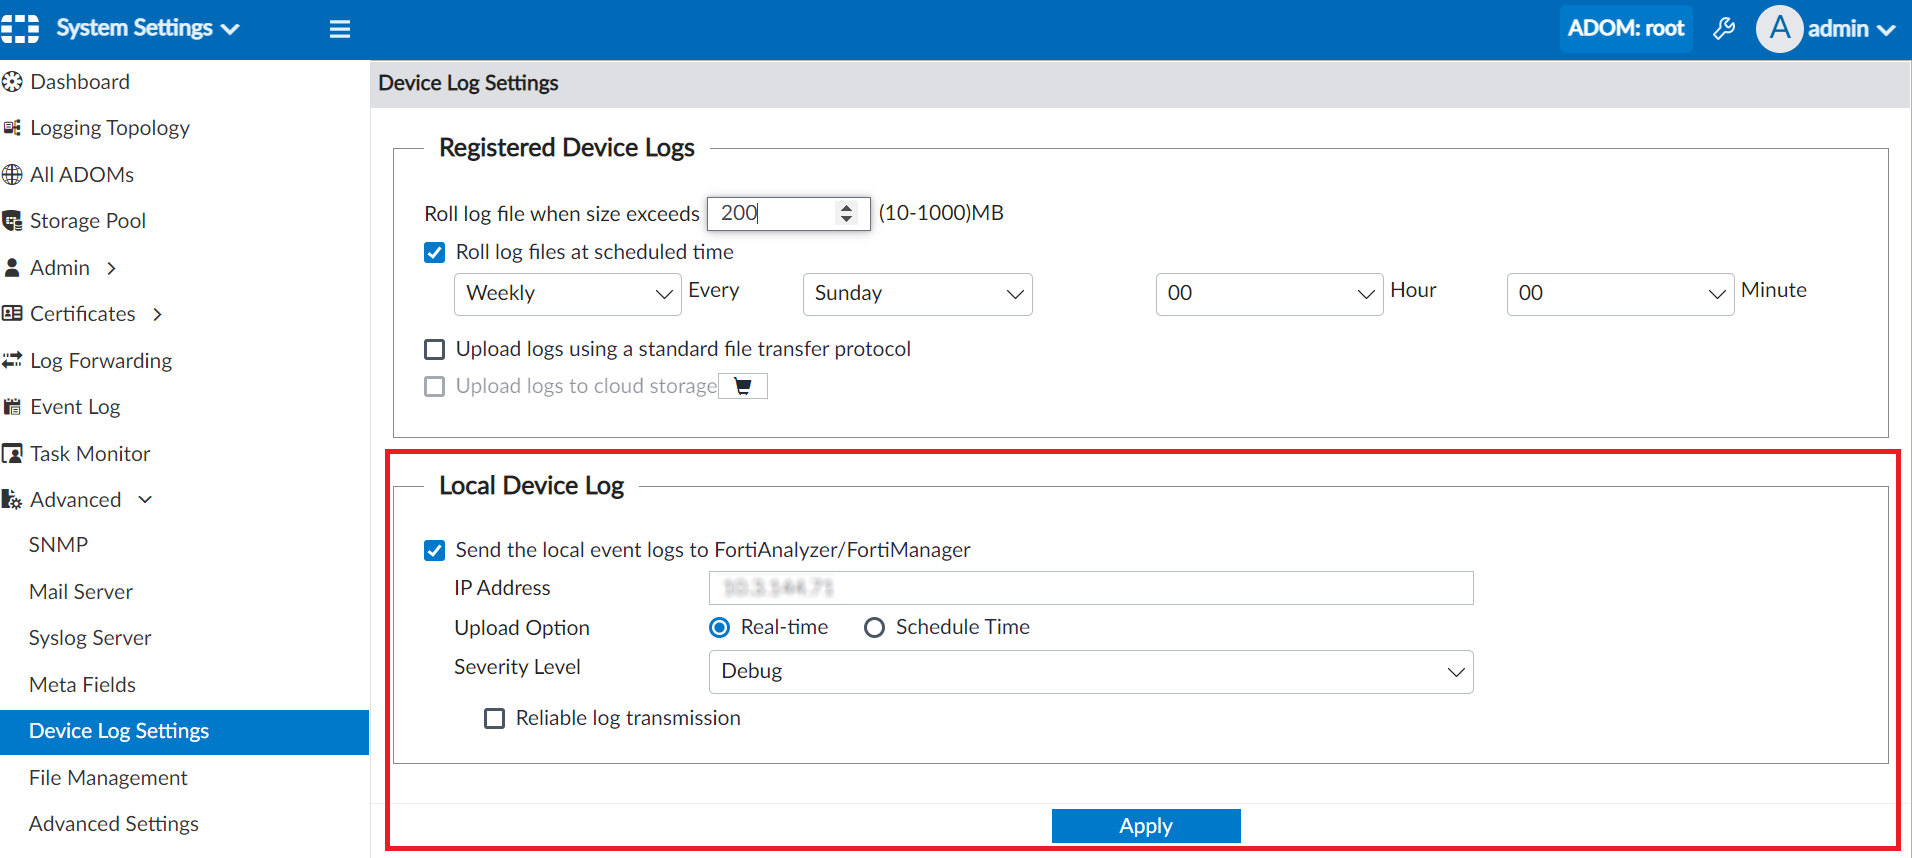Screen dimensions: 1912x858
Task: Uncheck Roll log files at scheduled time
Action: [x=435, y=253]
